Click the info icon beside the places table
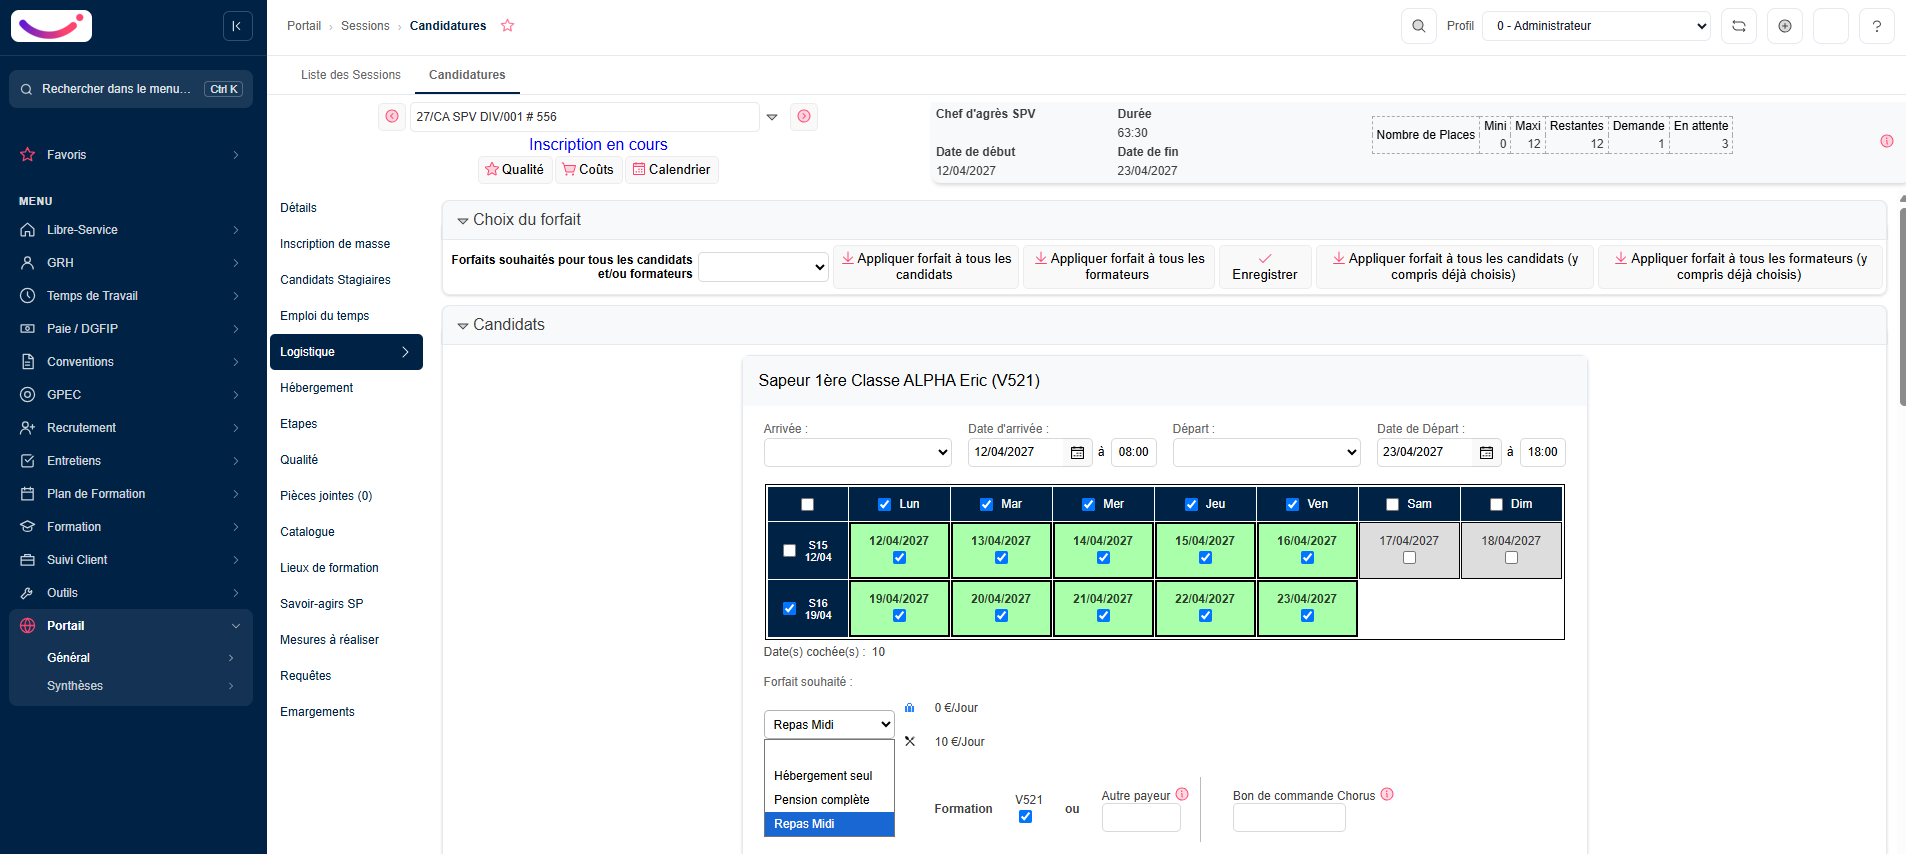This screenshot has width=1906, height=854. [1887, 141]
